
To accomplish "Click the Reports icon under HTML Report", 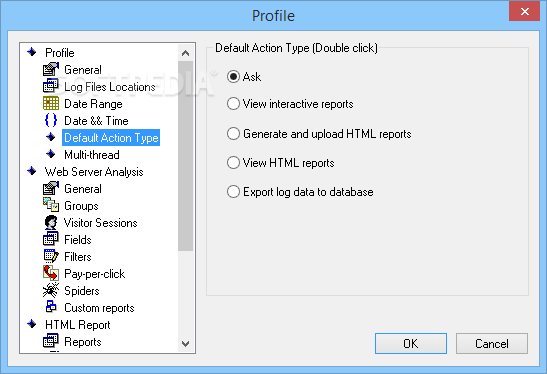I will [51, 341].
